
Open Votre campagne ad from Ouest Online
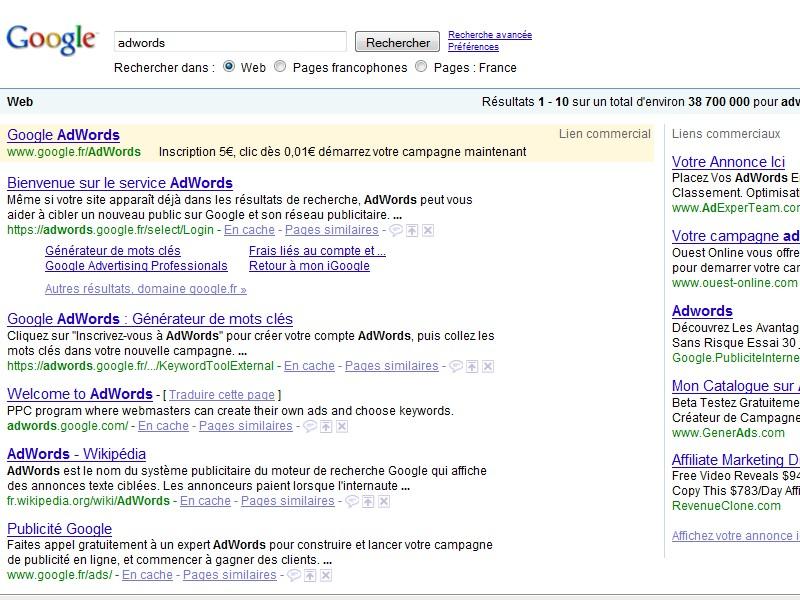pos(736,236)
